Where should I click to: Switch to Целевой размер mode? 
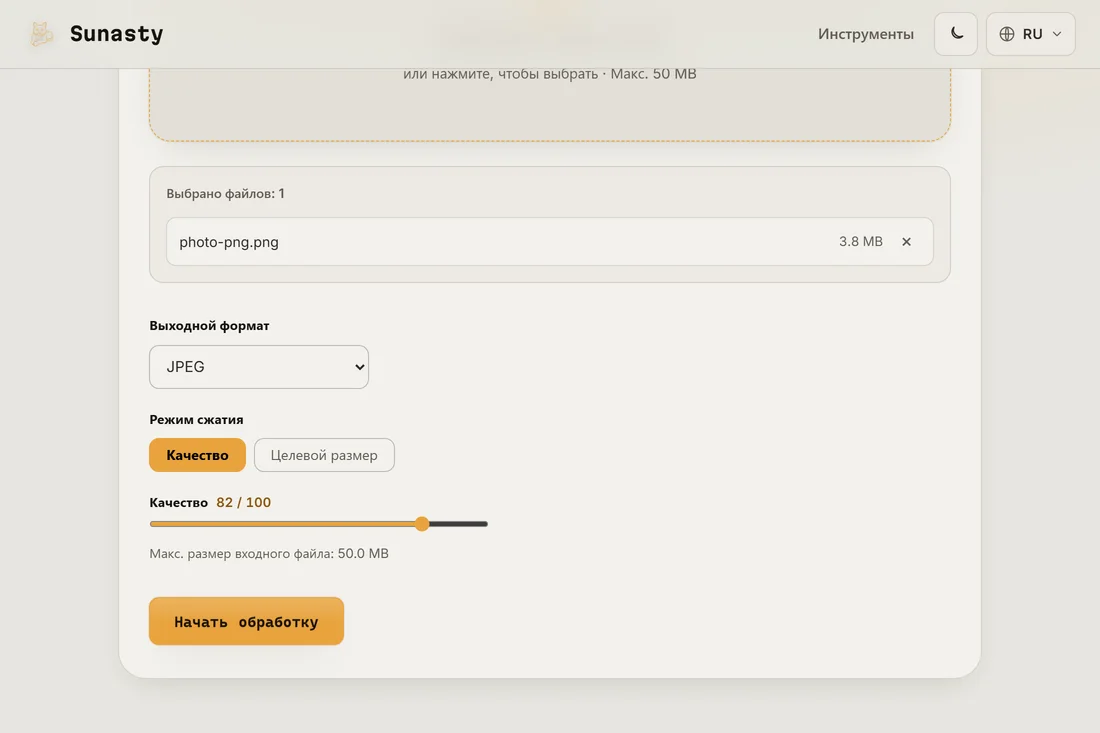pyautogui.click(x=324, y=455)
